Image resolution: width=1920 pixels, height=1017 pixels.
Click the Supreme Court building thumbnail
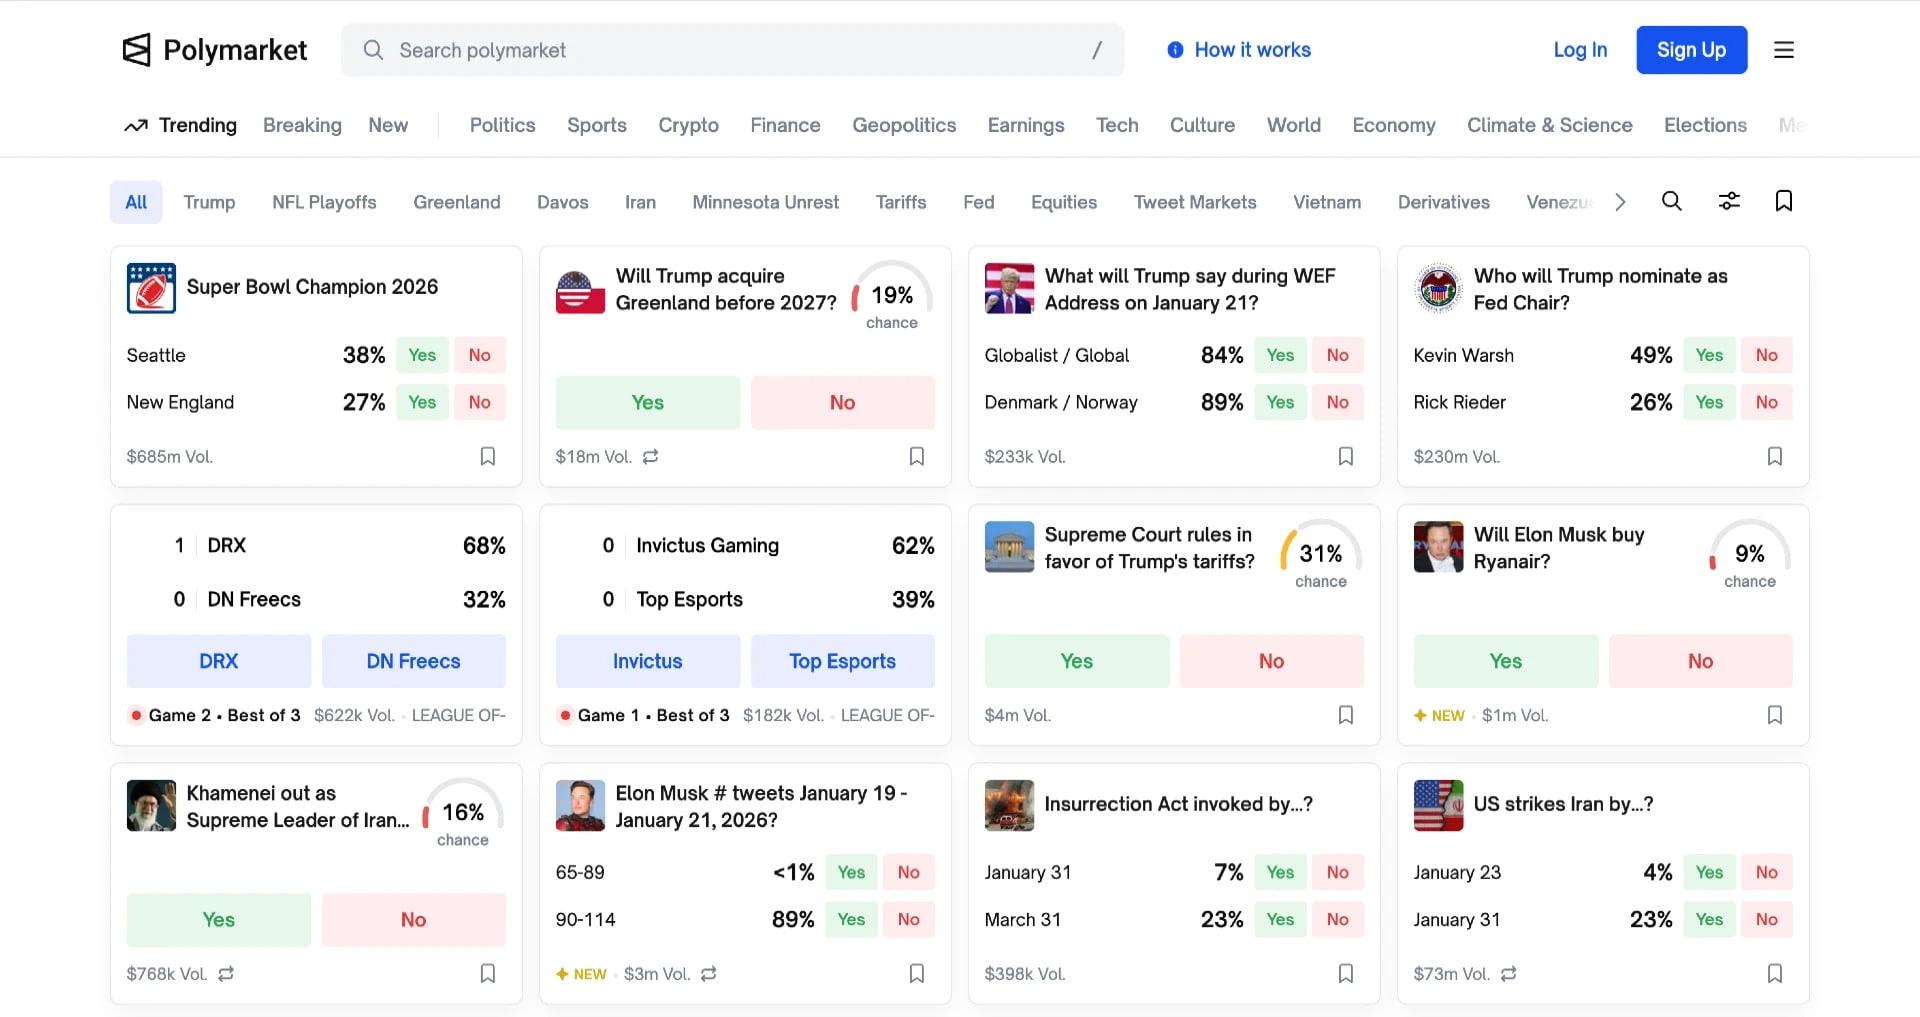pyautogui.click(x=1009, y=546)
